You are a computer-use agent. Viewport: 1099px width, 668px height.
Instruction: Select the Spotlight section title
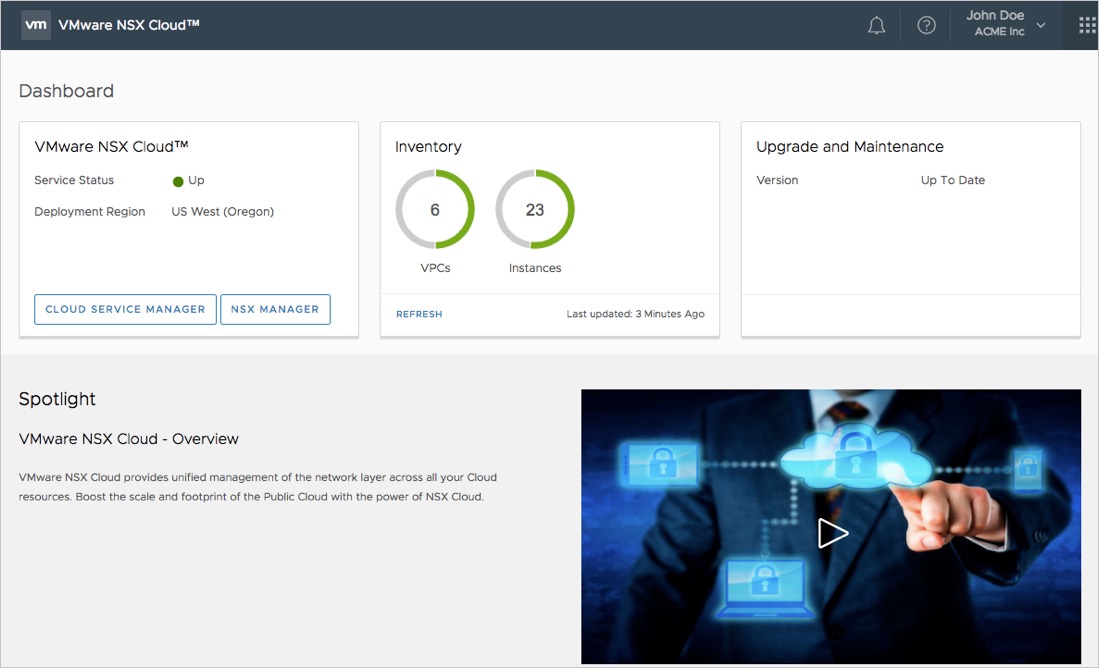click(57, 398)
